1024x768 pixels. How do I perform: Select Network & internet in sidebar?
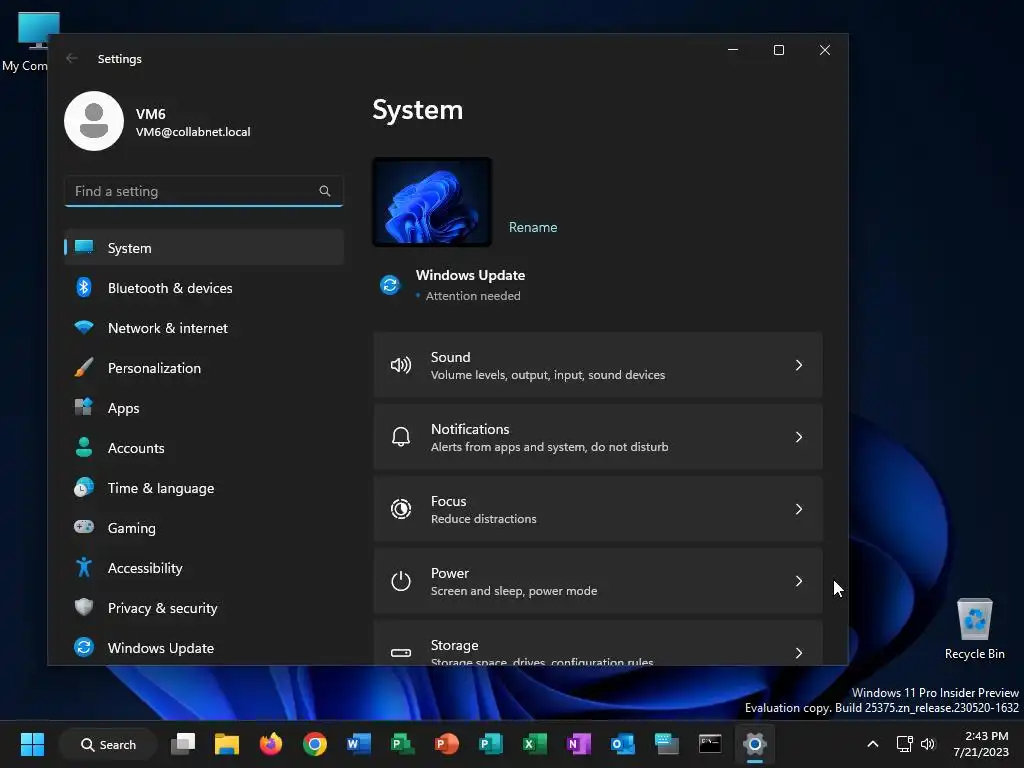click(x=204, y=328)
